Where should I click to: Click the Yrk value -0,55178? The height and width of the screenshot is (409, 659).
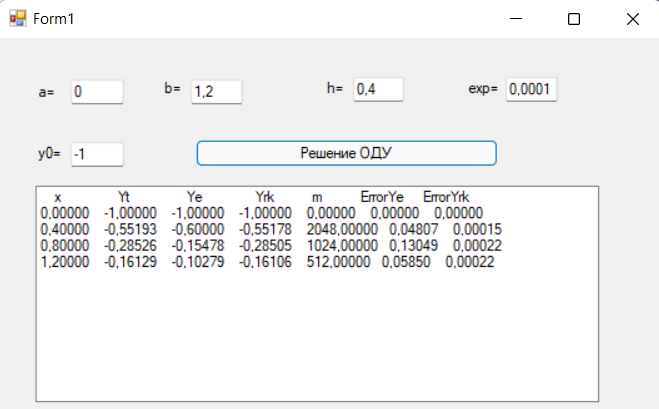pos(265,230)
